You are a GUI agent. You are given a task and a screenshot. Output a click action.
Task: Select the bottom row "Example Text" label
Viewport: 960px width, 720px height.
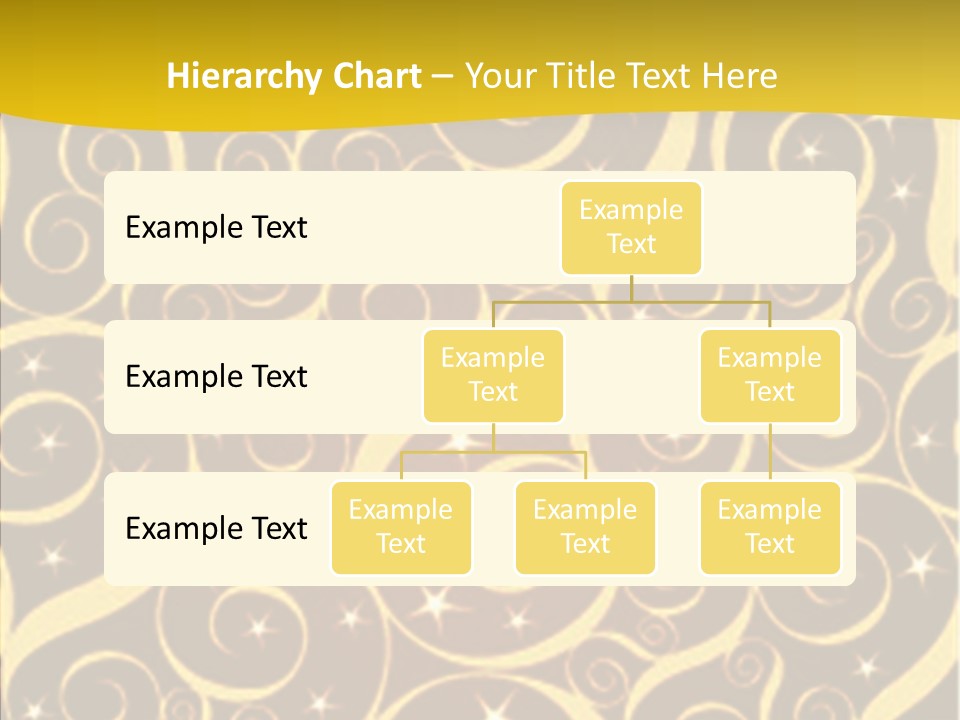(216, 529)
